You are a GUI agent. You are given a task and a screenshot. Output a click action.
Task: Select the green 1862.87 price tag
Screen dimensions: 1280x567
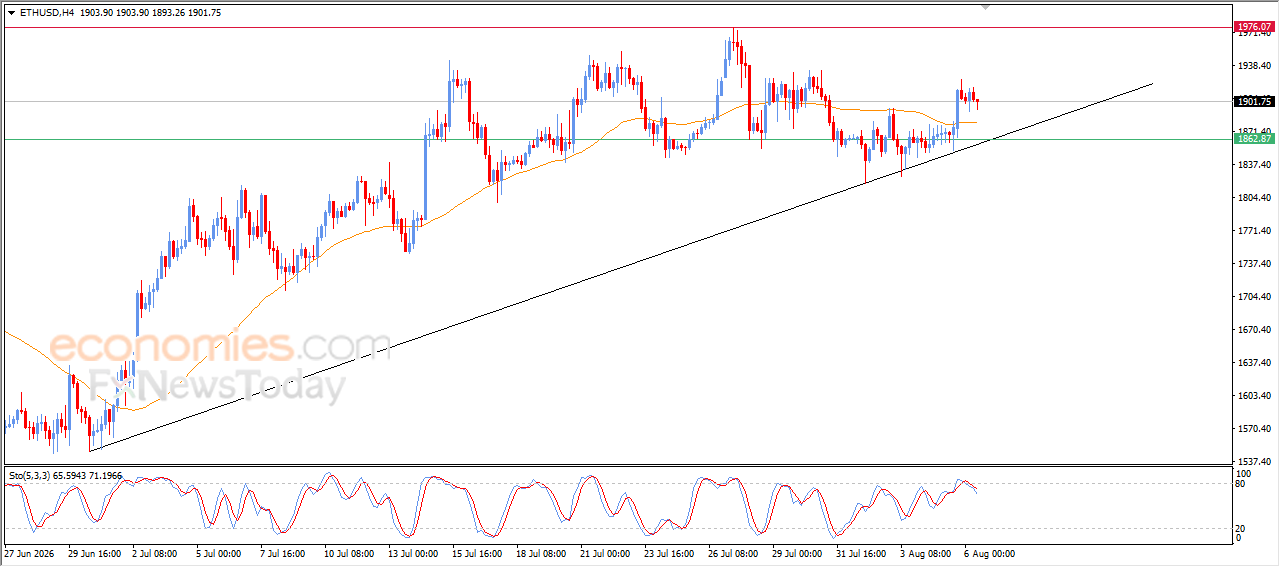point(1253,138)
